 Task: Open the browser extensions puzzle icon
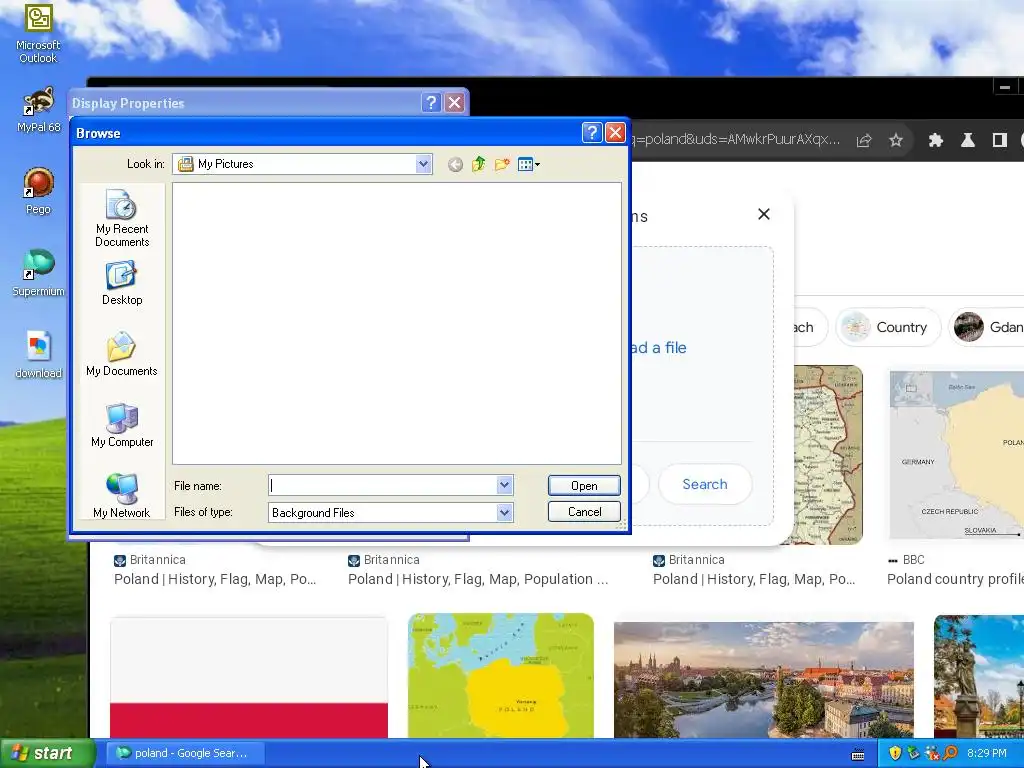tap(936, 140)
